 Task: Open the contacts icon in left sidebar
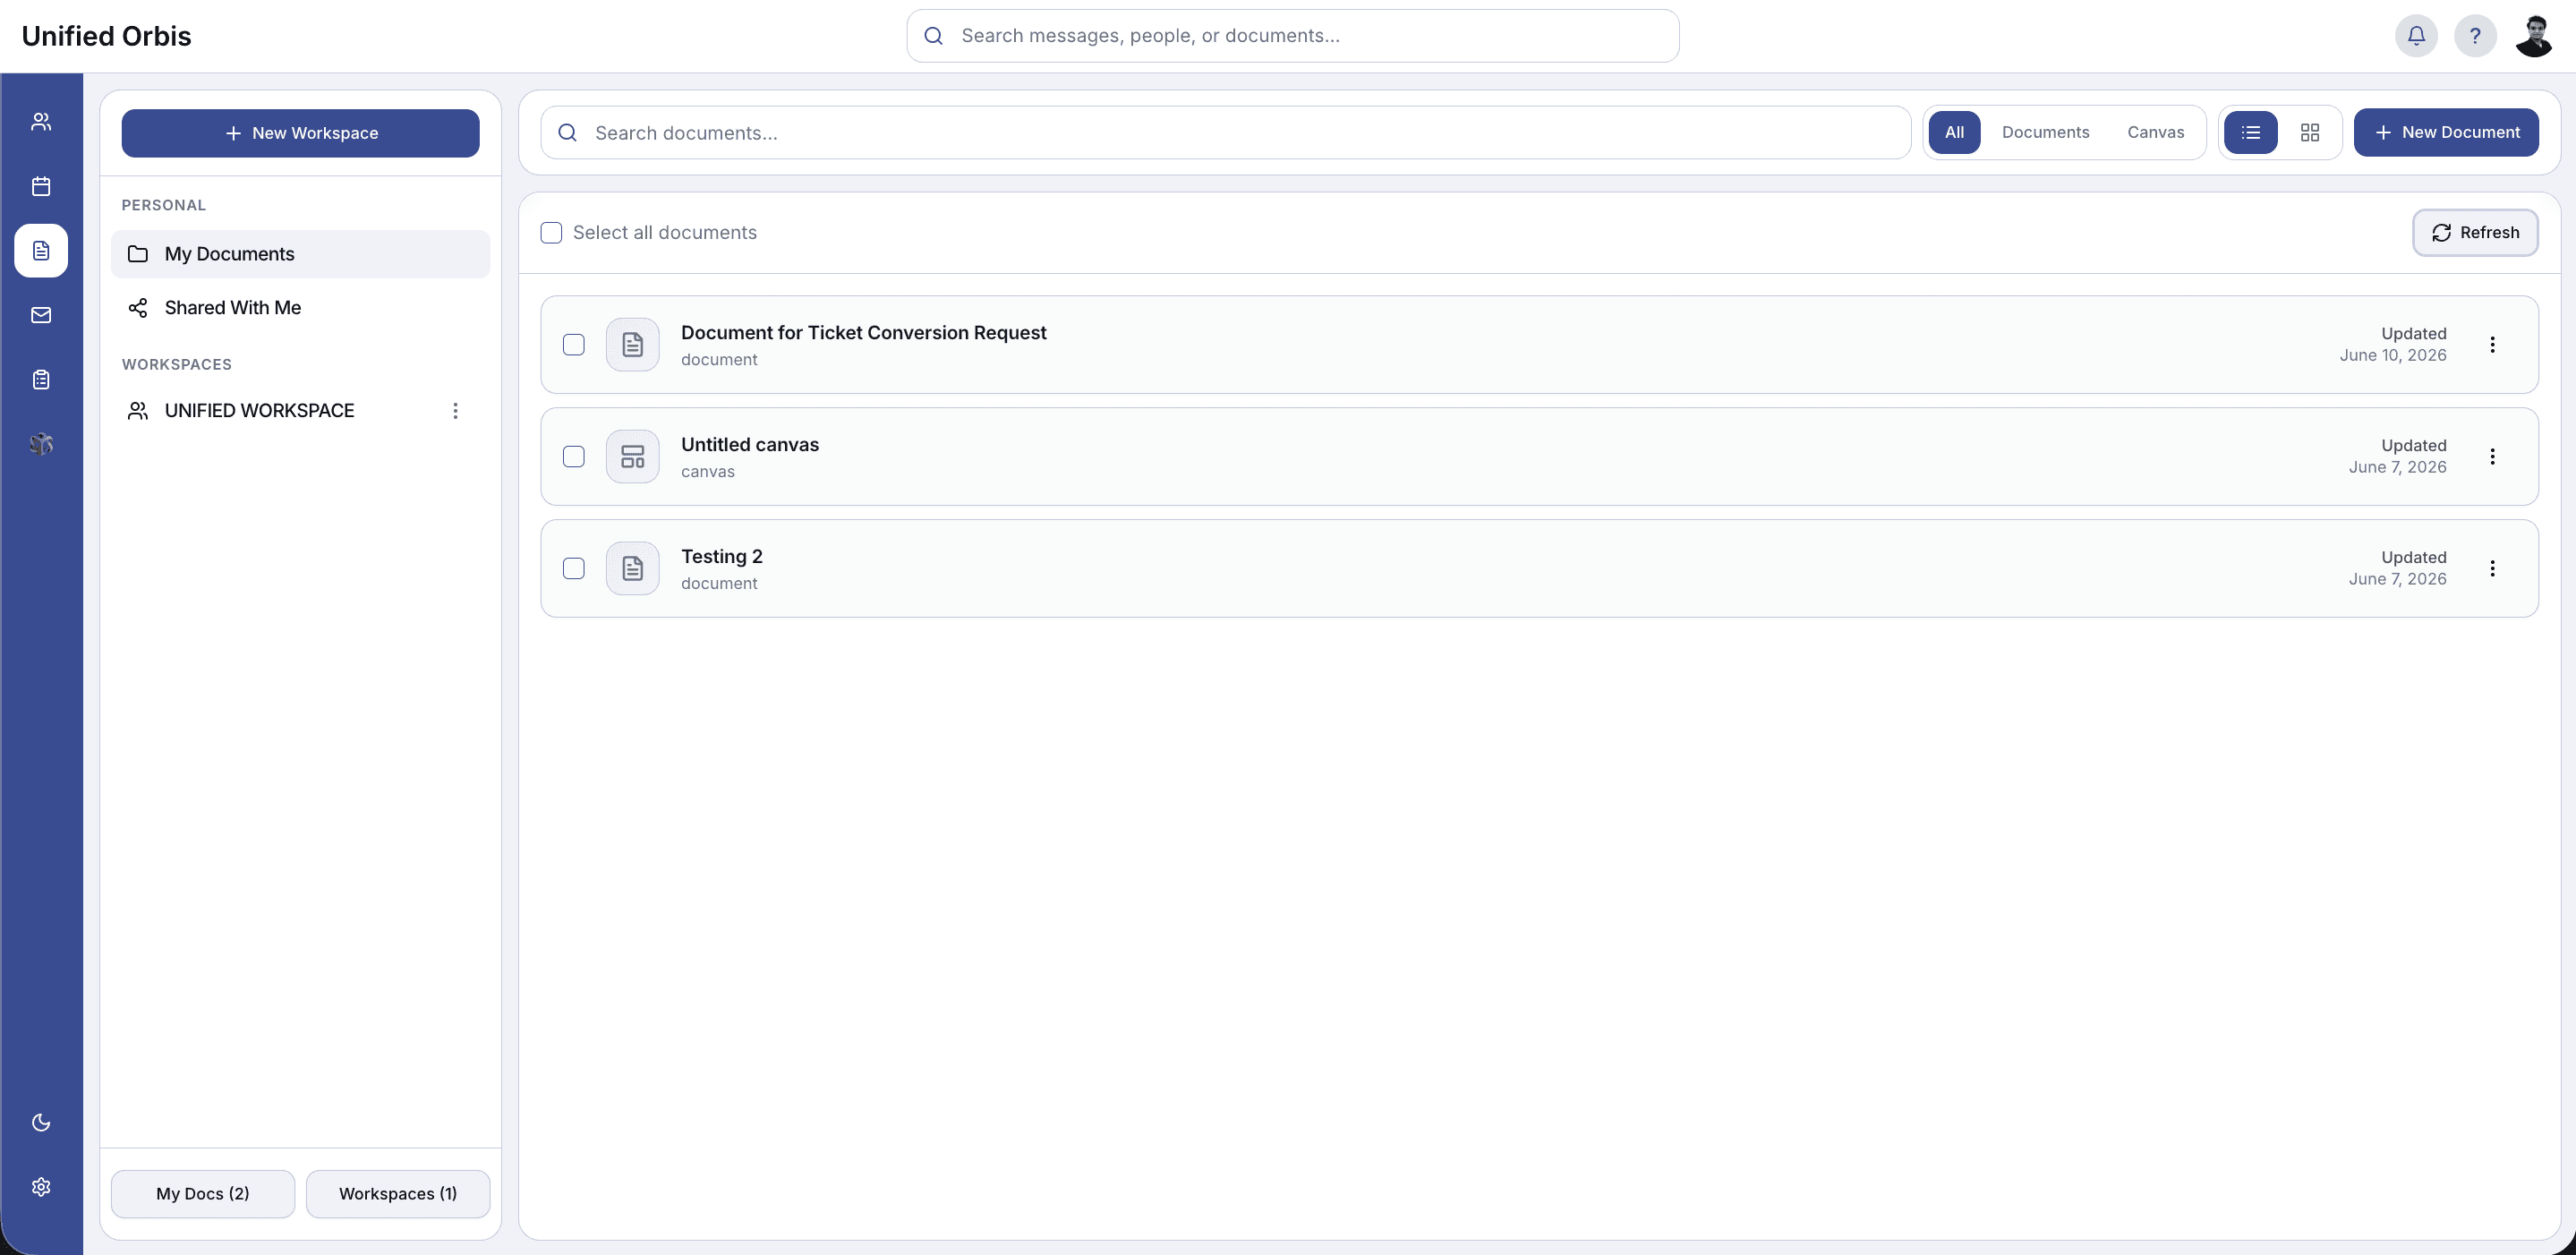pos(41,122)
